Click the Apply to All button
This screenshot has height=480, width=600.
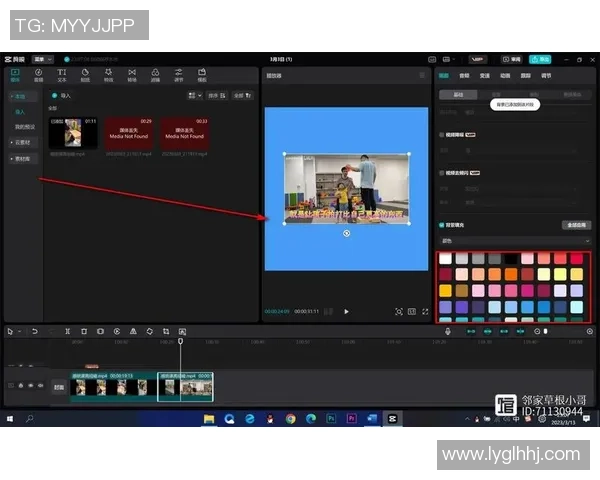pyautogui.click(x=576, y=225)
